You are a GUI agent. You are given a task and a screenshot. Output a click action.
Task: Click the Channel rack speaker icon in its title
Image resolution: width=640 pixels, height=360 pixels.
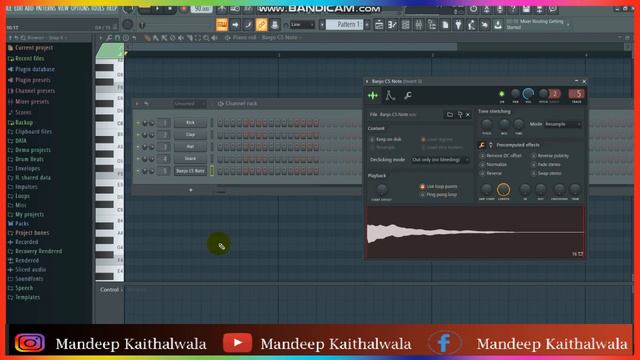coord(220,104)
